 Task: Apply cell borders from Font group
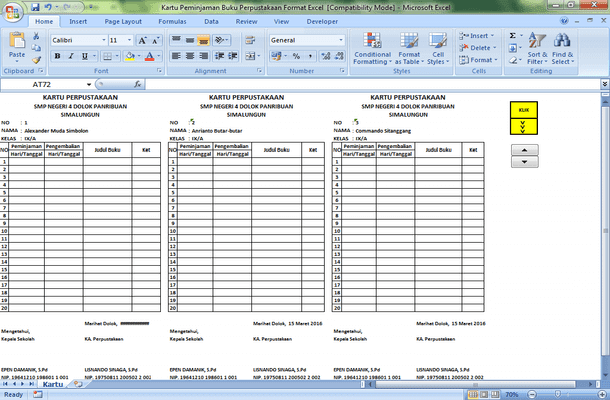click(107, 56)
